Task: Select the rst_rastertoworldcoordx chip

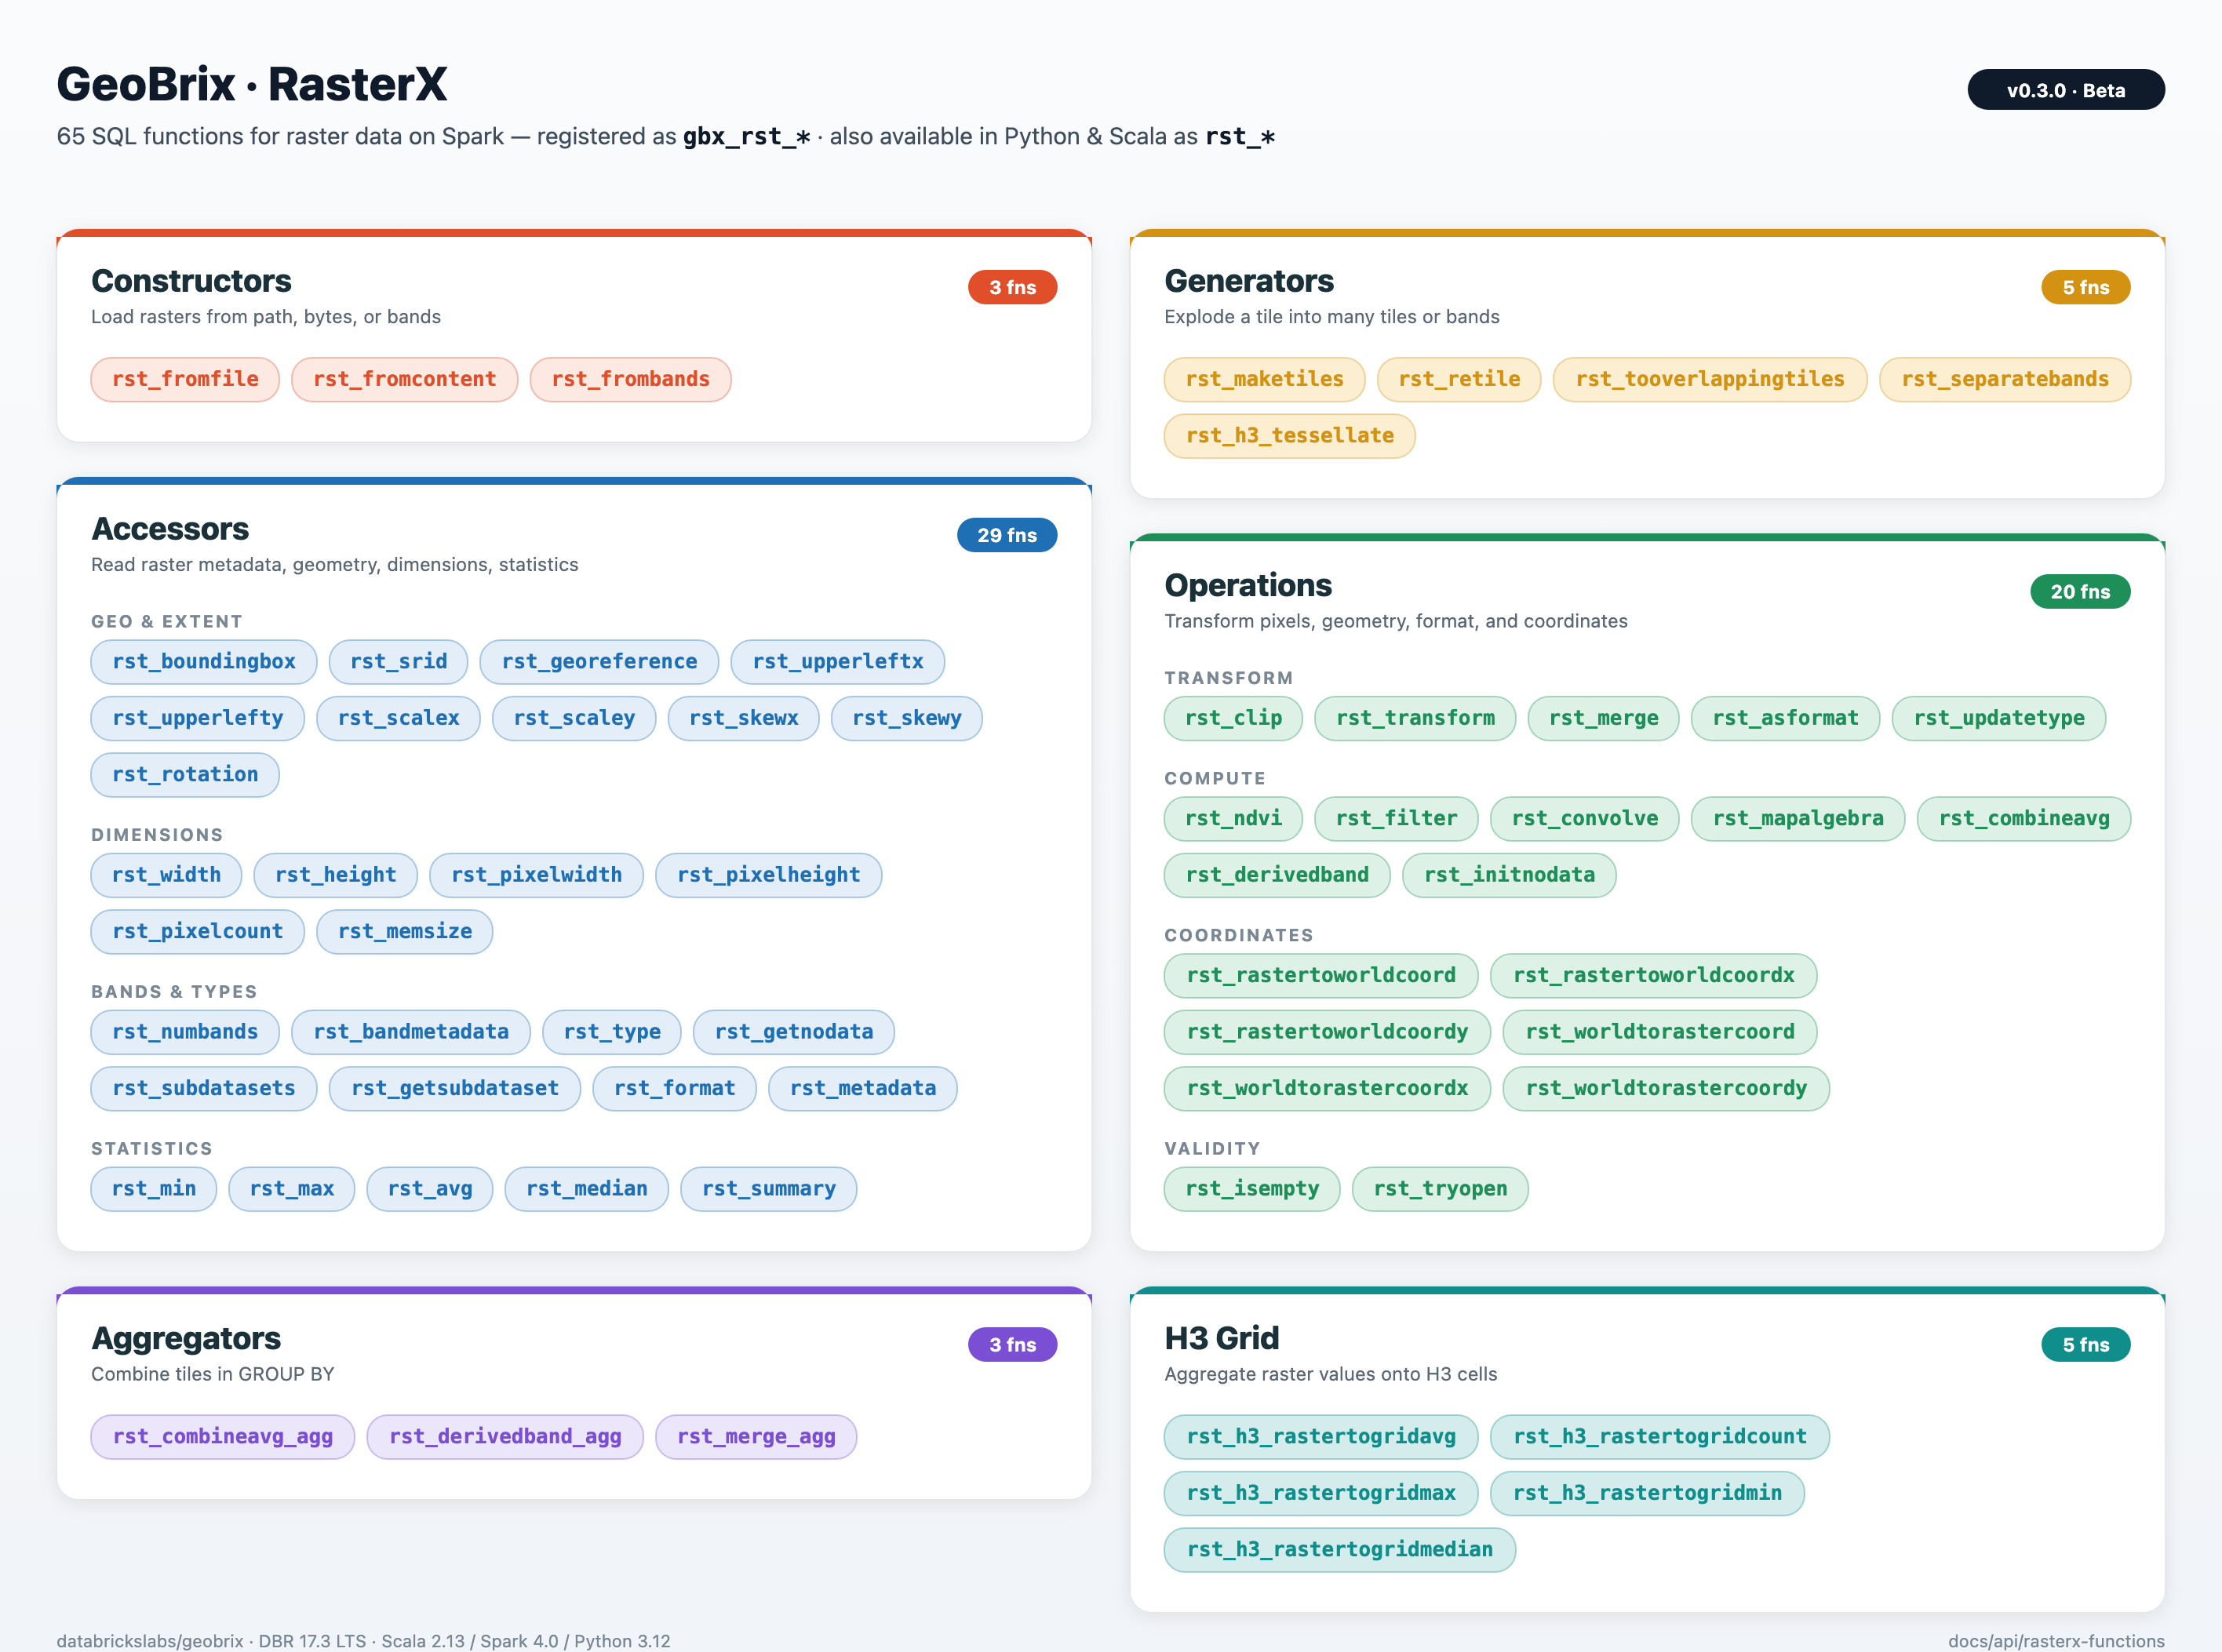Action: click(x=1654, y=976)
